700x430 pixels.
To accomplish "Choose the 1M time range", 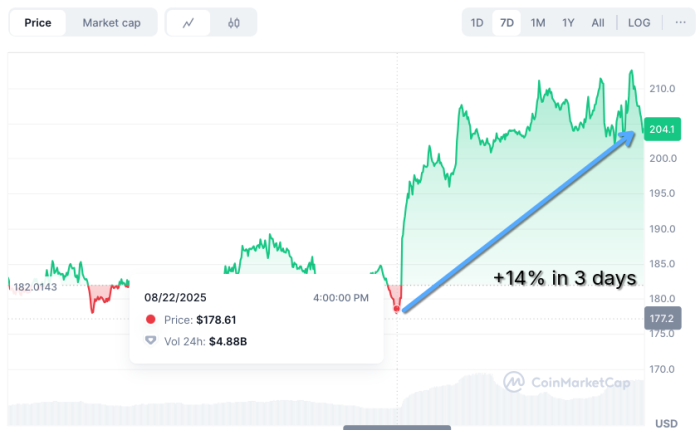I will tap(538, 22).
